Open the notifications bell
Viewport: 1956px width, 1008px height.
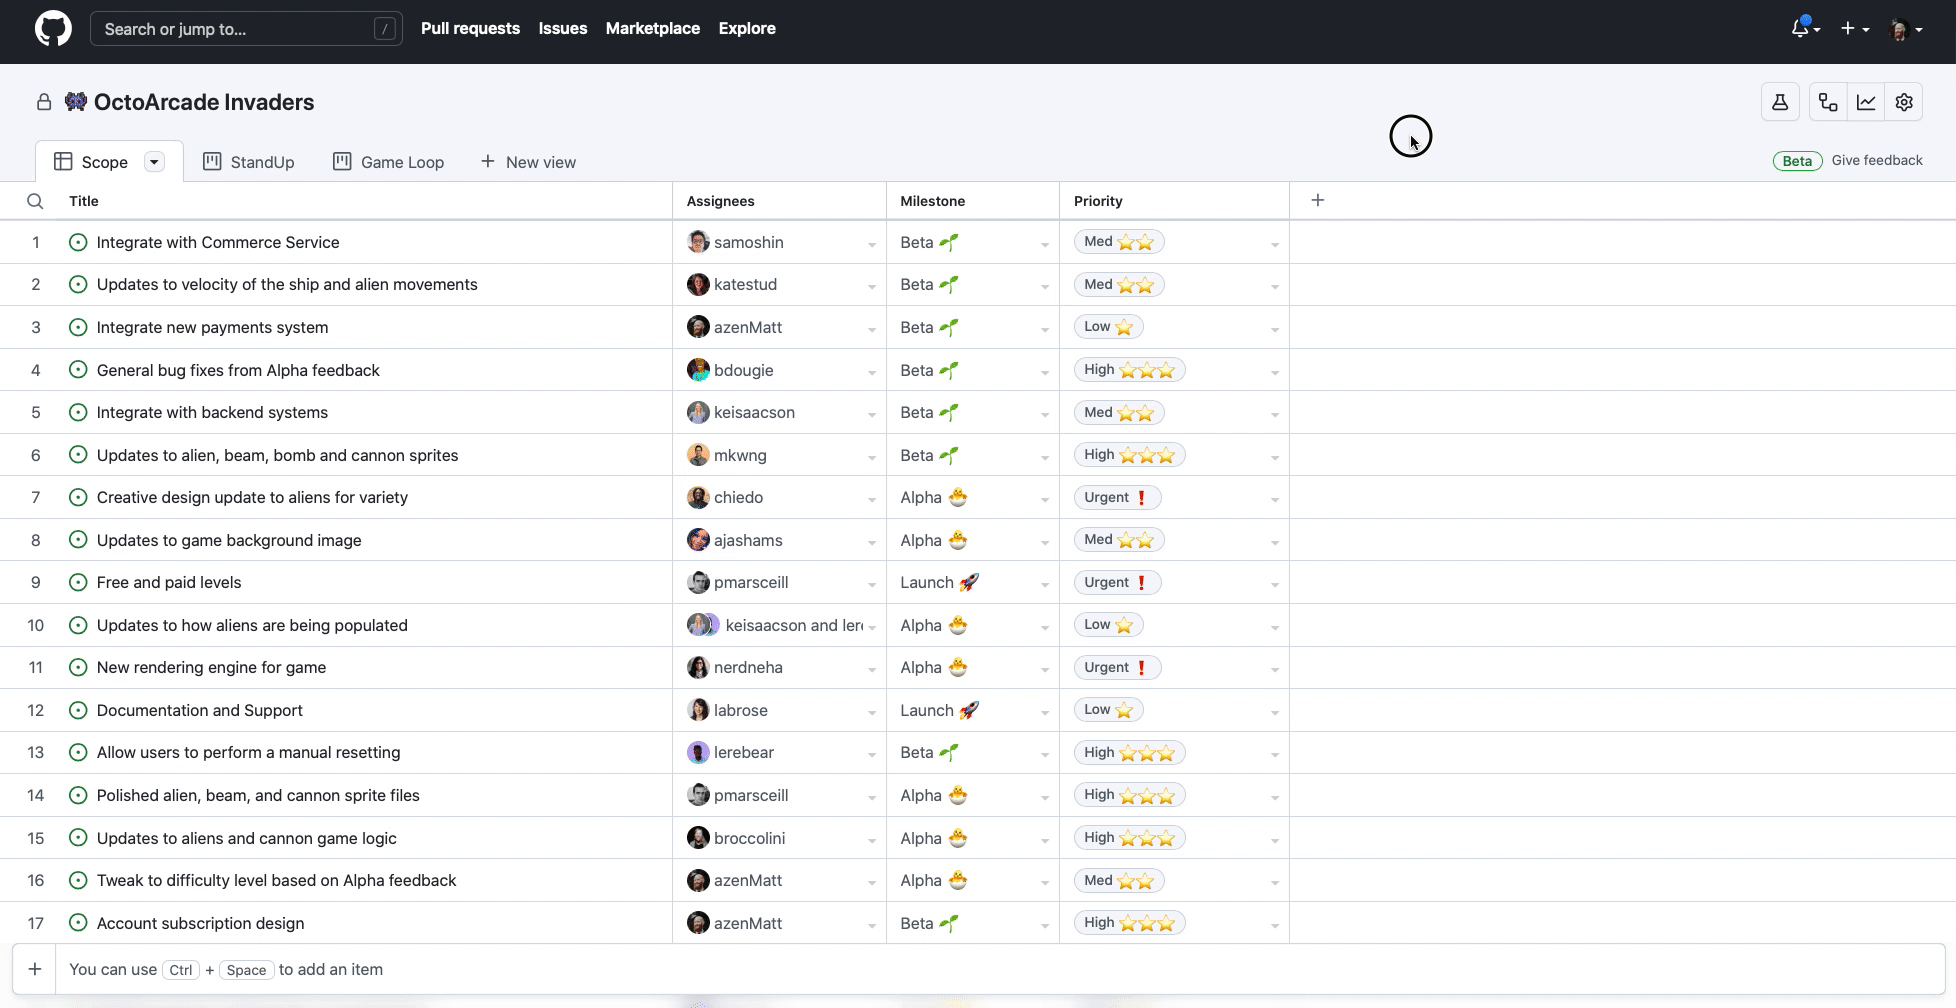click(1801, 29)
